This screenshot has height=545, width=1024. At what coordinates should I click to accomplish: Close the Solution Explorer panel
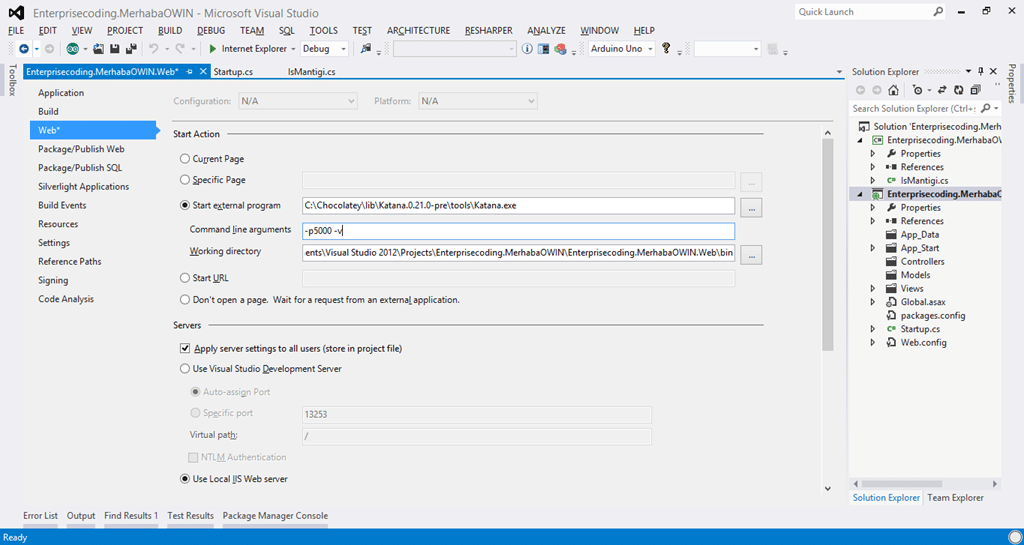point(993,71)
